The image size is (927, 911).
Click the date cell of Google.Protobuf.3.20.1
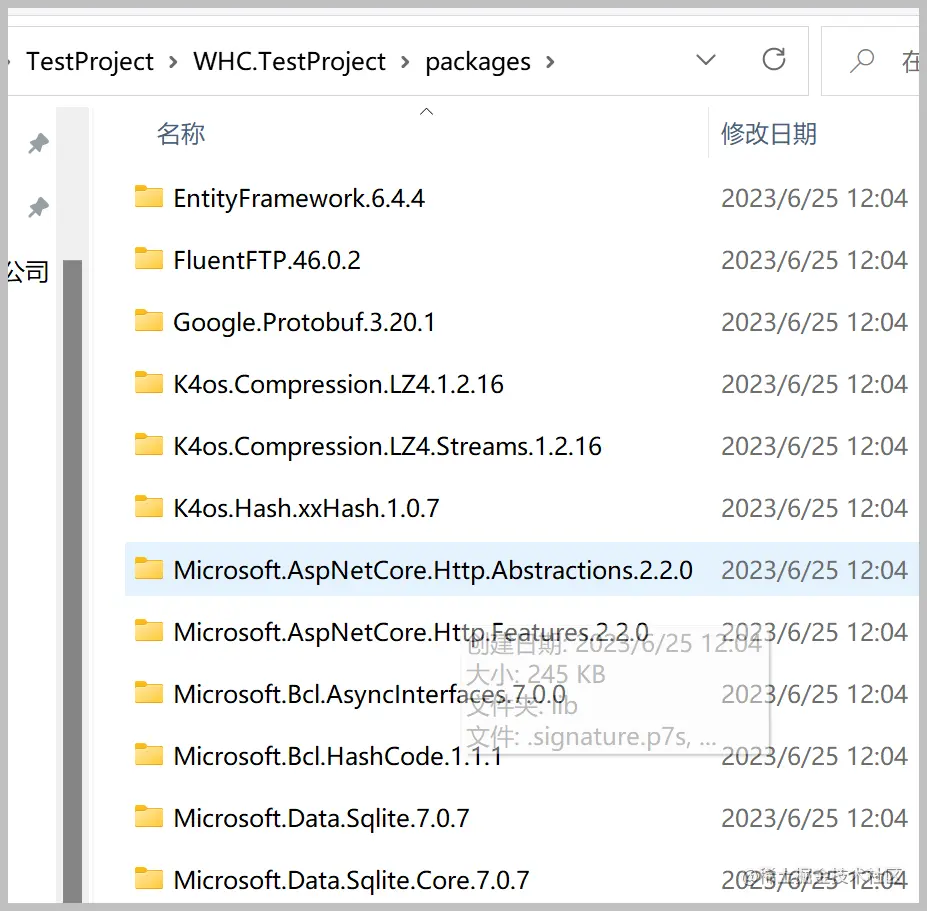[x=814, y=323]
